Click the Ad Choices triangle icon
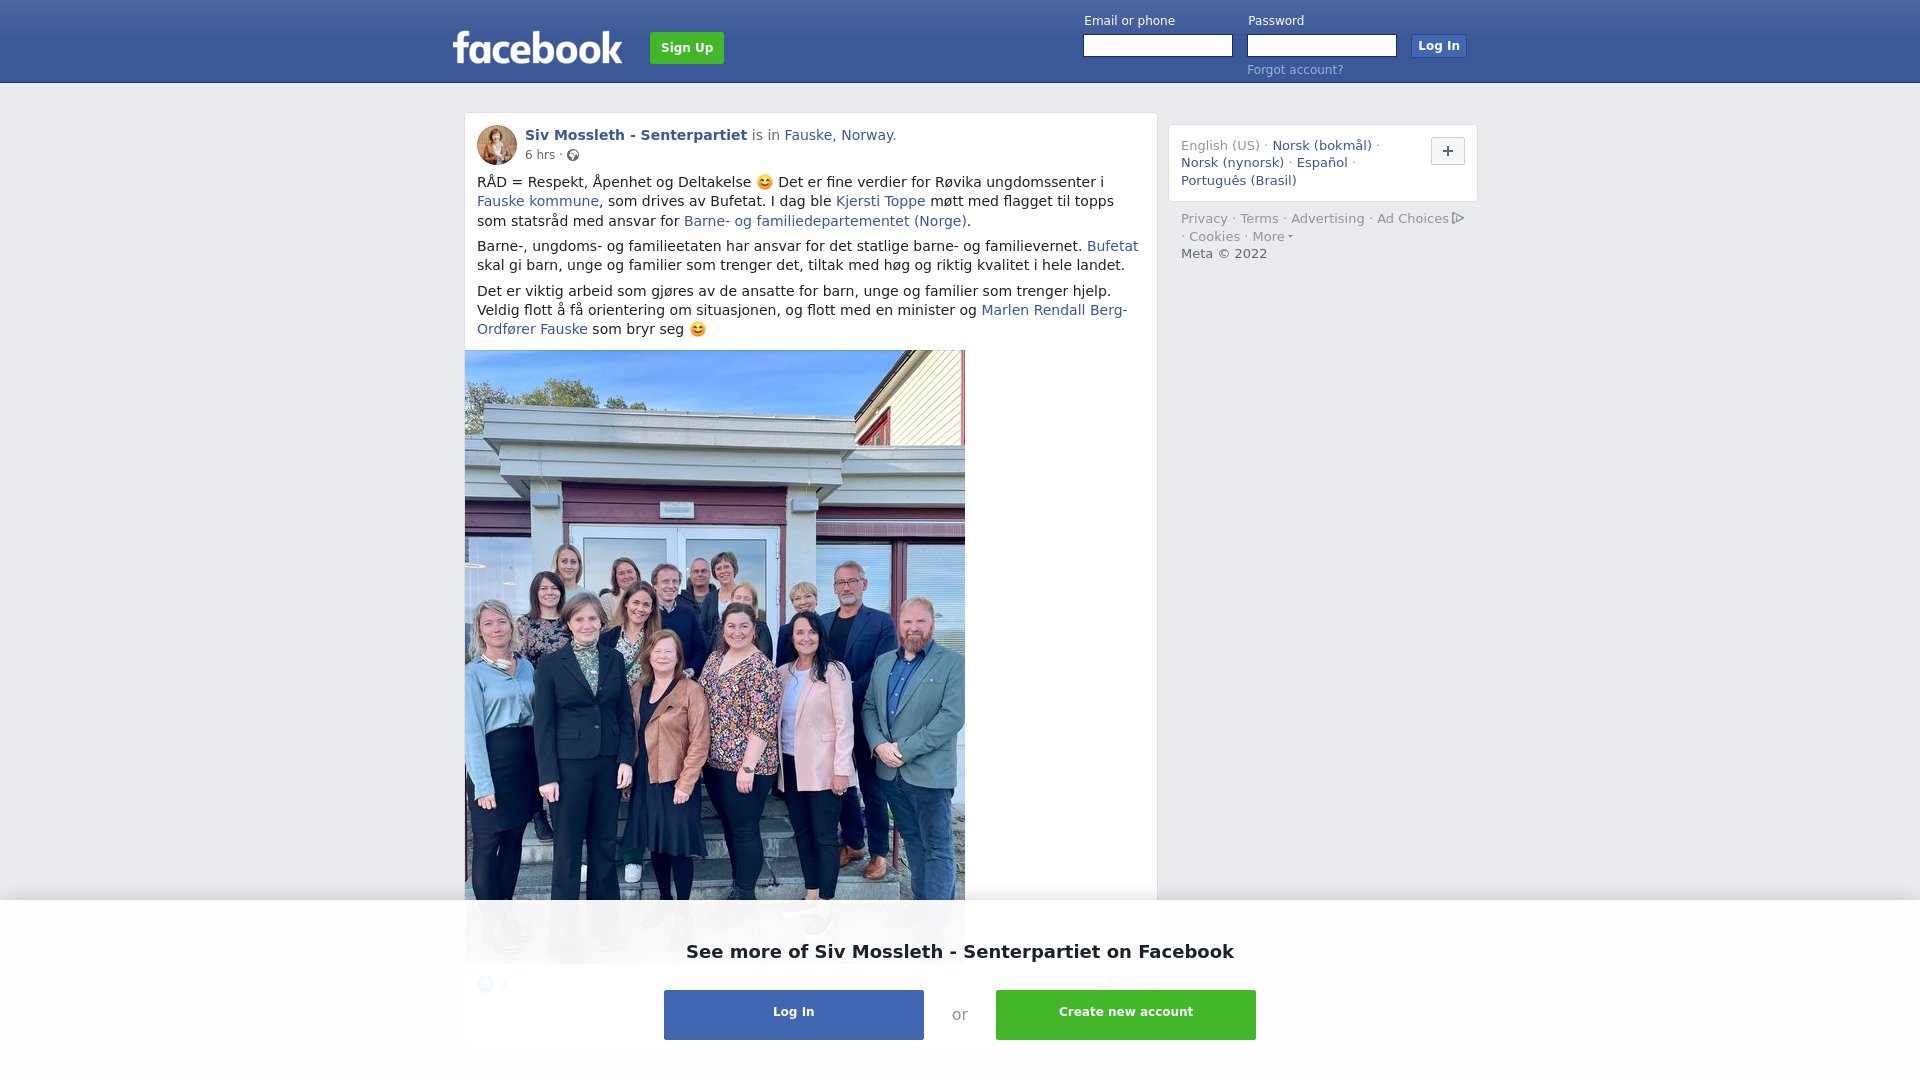Image resolution: width=1920 pixels, height=1080 pixels. (1458, 218)
